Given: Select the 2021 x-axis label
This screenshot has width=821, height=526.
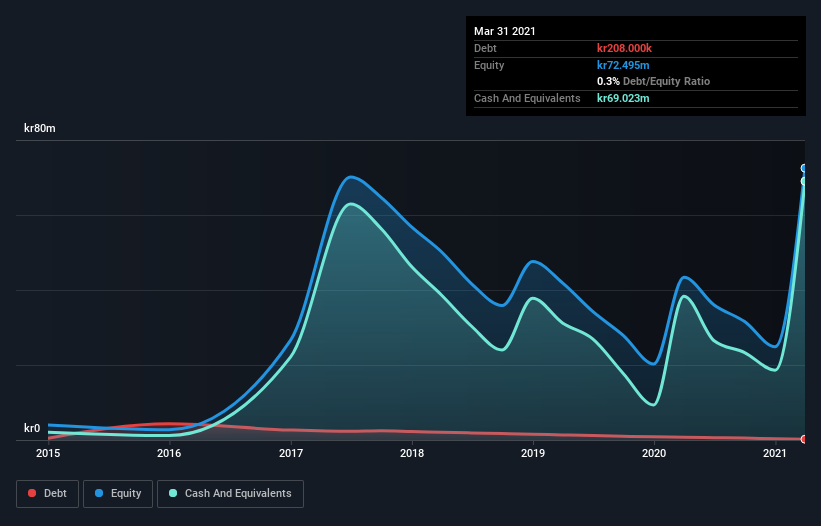Looking at the screenshot, I should point(775,453).
